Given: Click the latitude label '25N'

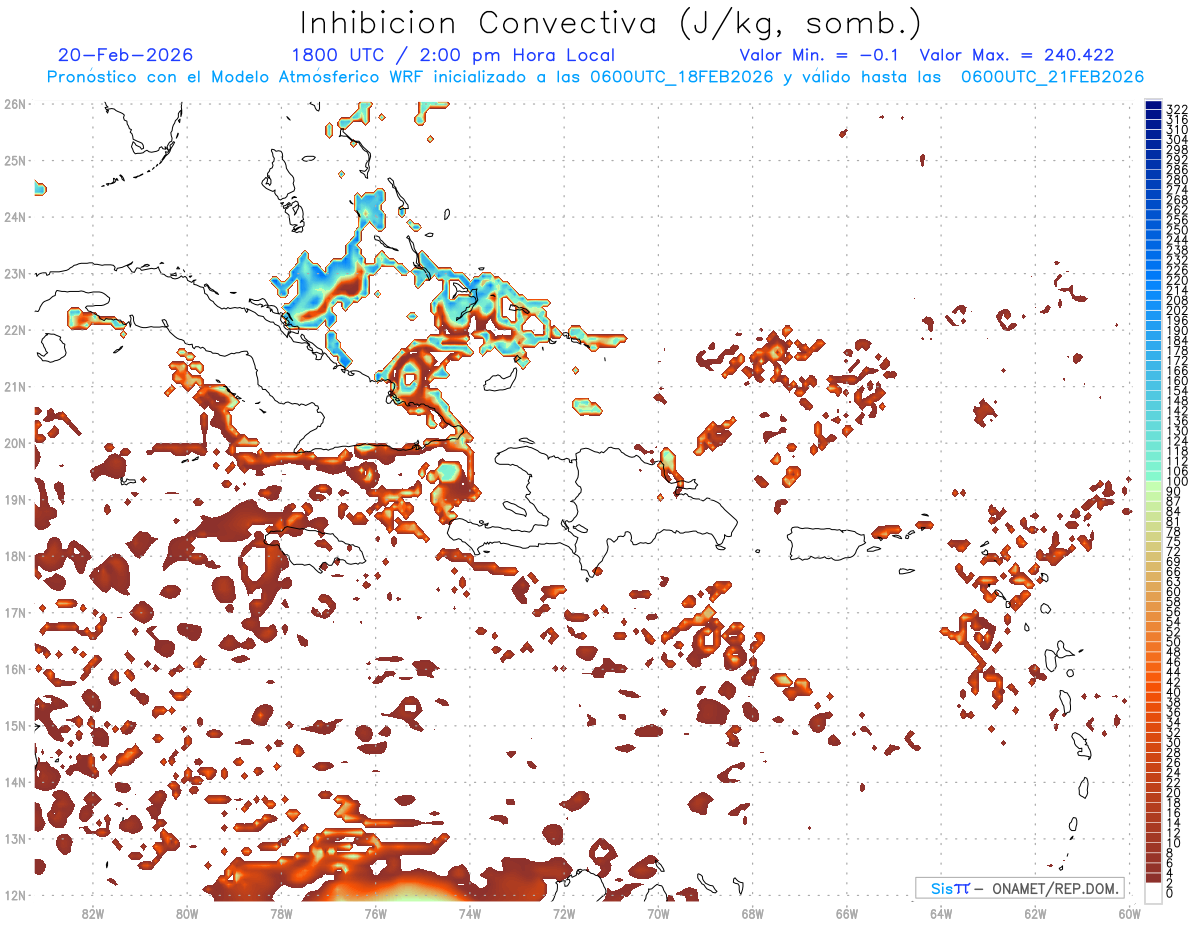Looking at the screenshot, I should 14,161.
